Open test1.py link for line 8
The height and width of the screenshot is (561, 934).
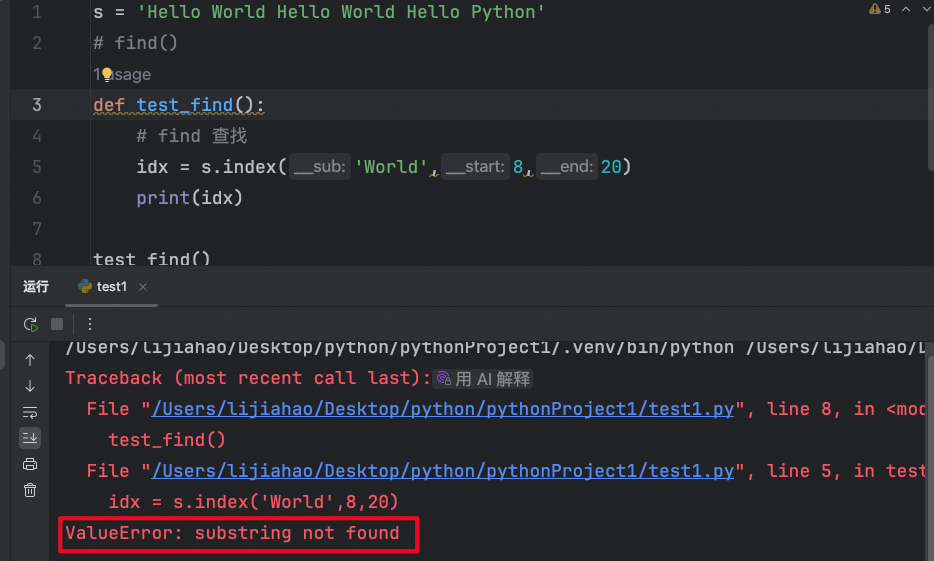tap(443, 409)
